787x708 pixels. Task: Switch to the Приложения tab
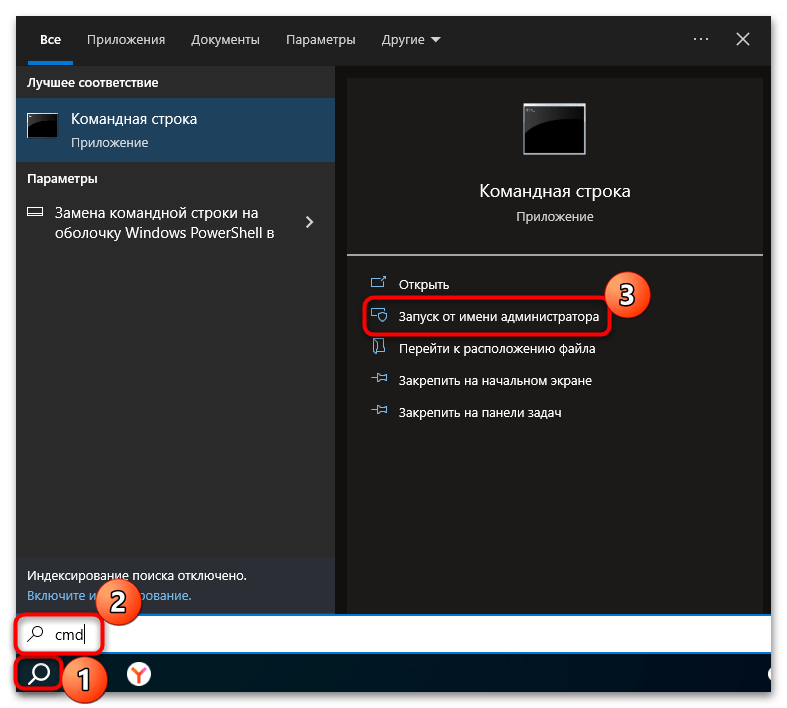(x=126, y=40)
